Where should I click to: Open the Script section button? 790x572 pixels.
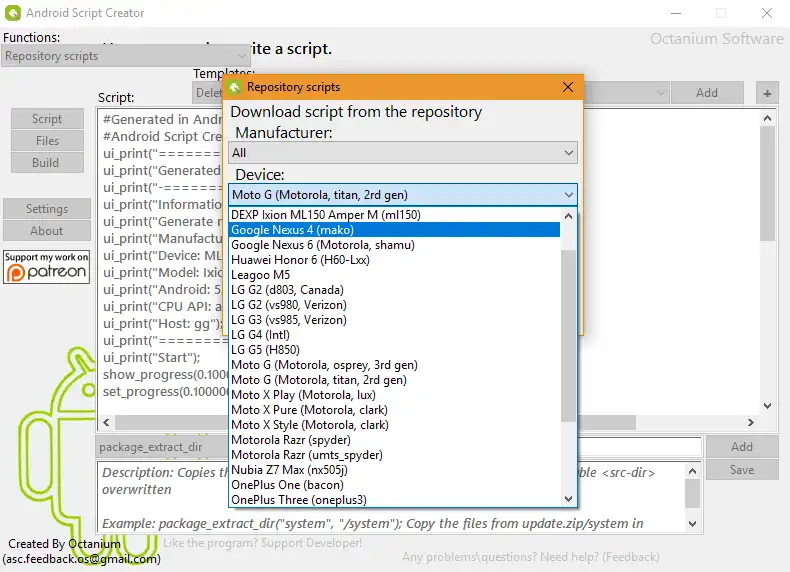pyautogui.click(x=47, y=119)
